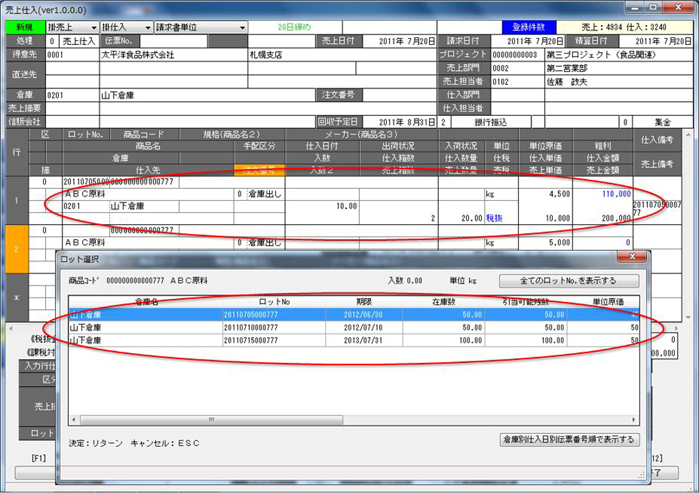Click the blue 税抜 text in row 1
The height and width of the screenshot is (493, 699).
[496, 217]
